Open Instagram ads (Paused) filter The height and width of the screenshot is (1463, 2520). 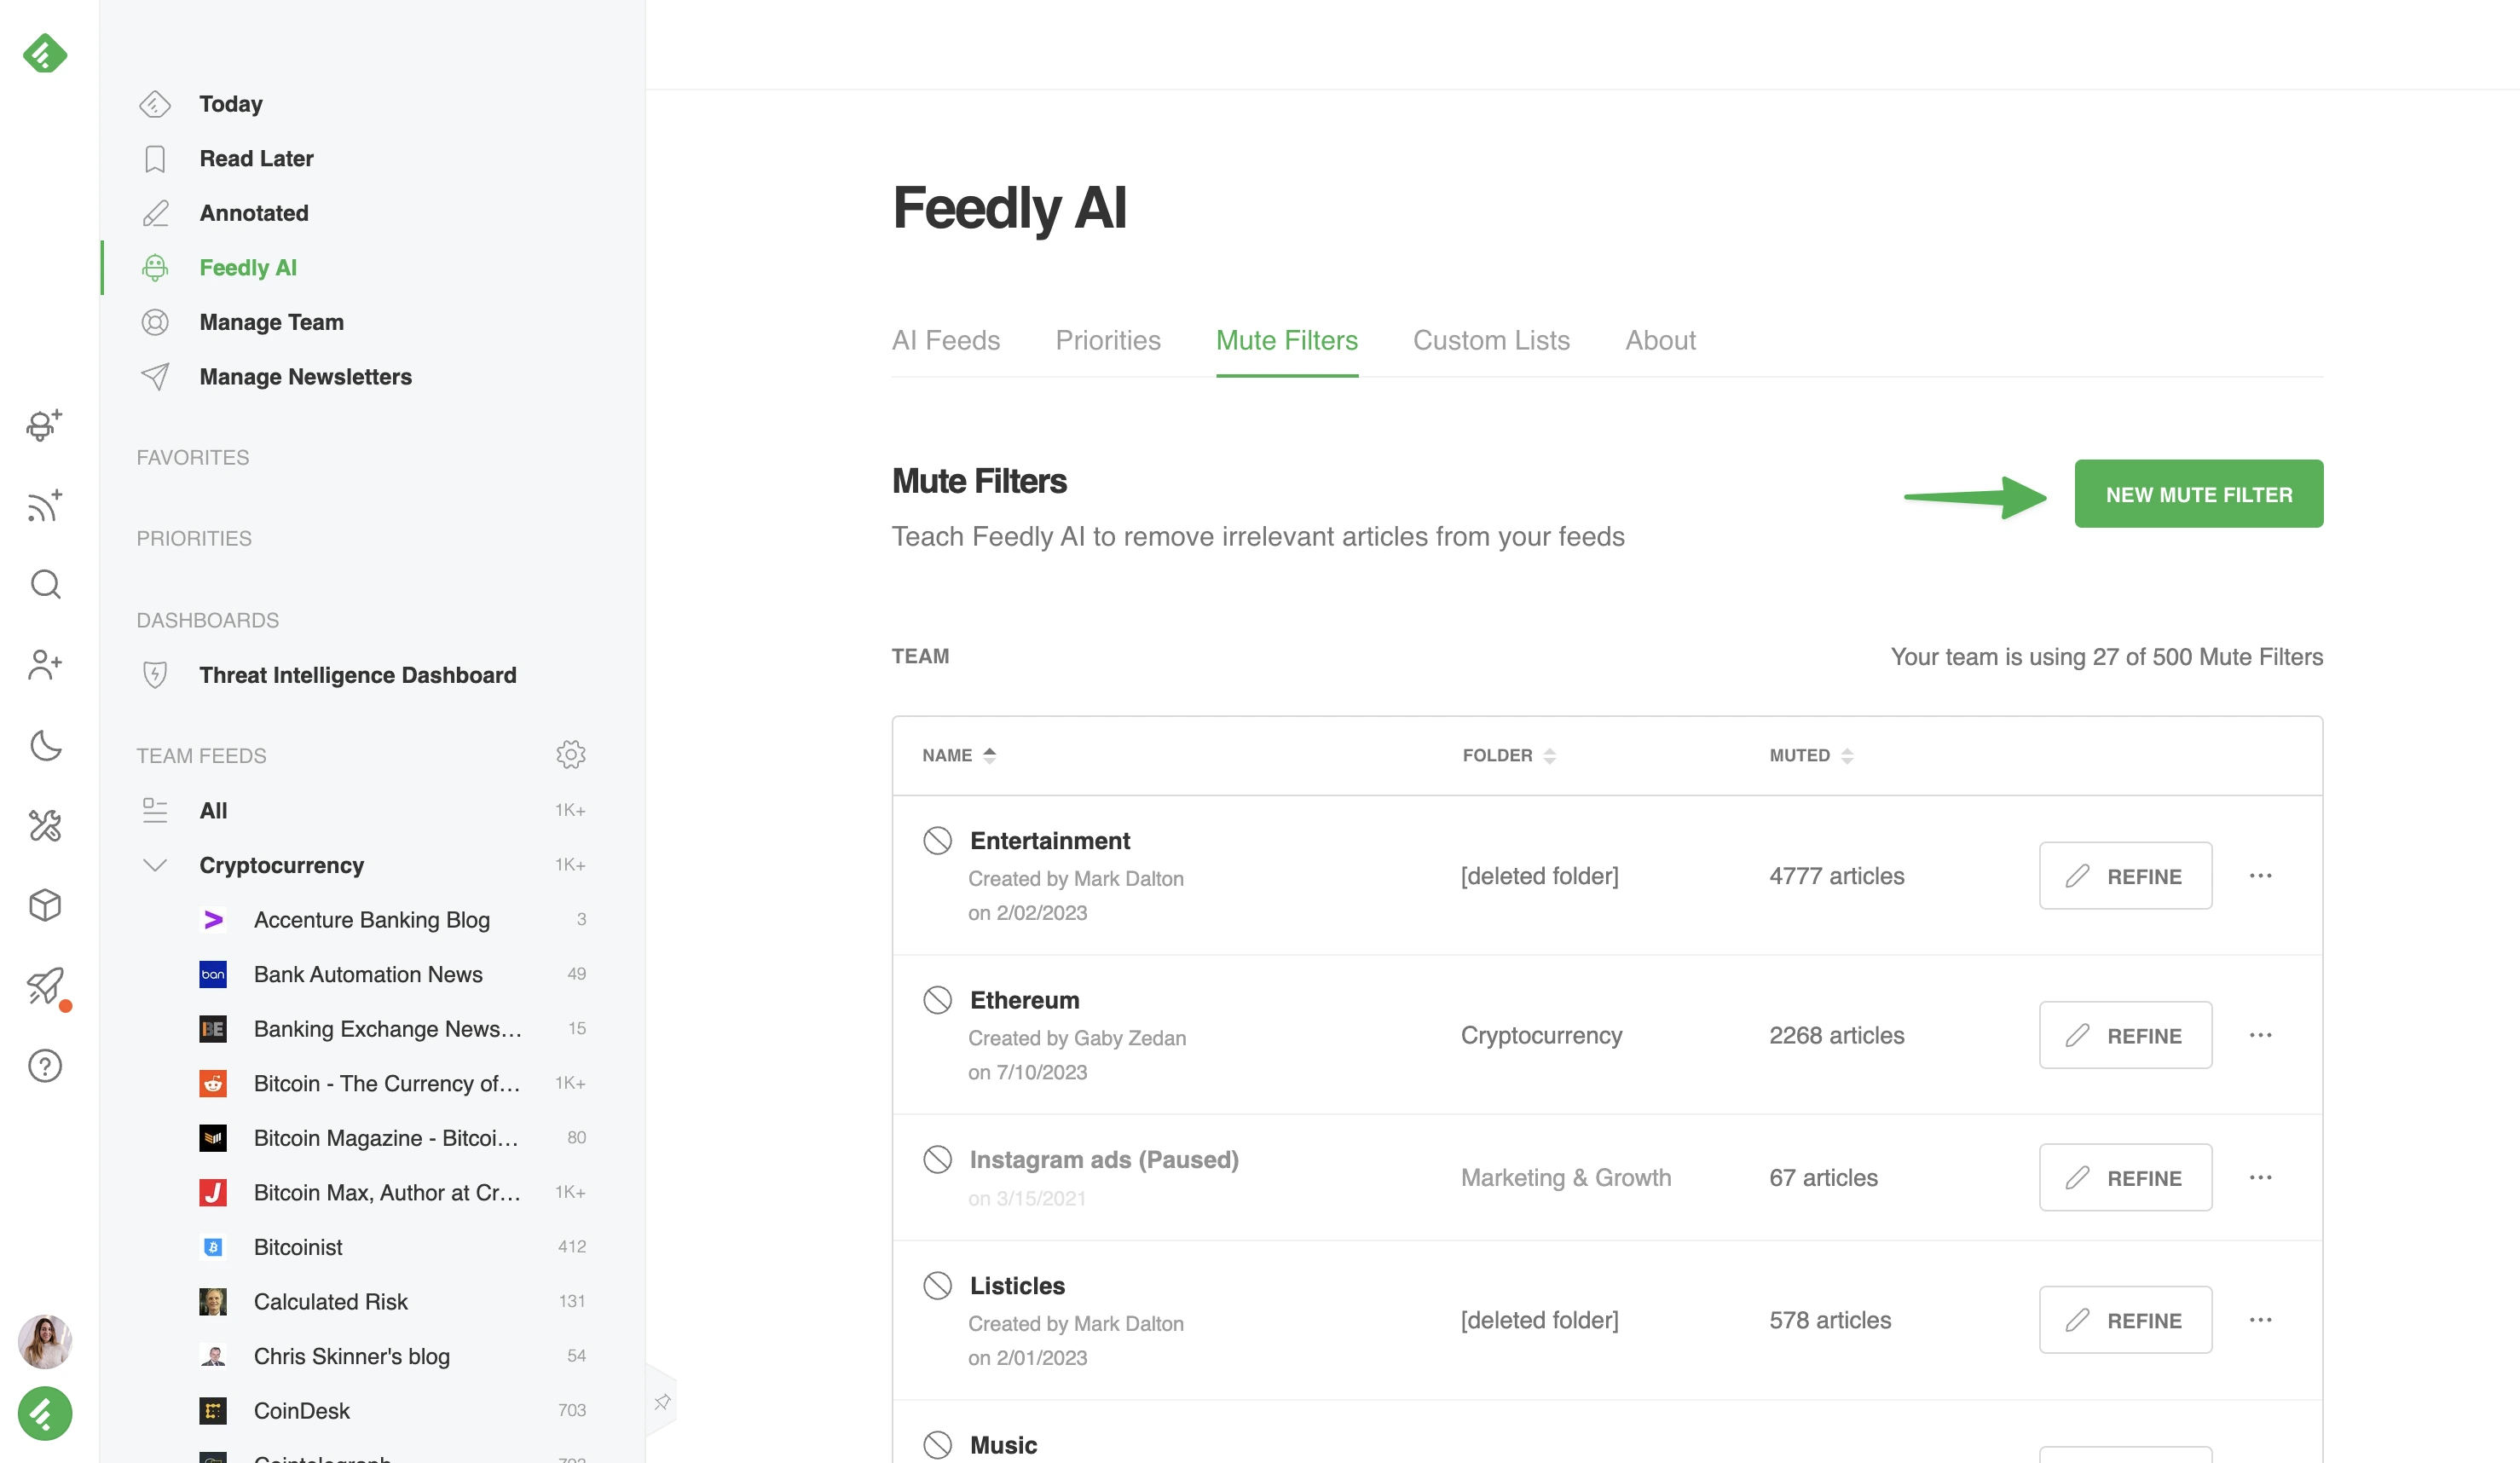click(1104, 1159)
